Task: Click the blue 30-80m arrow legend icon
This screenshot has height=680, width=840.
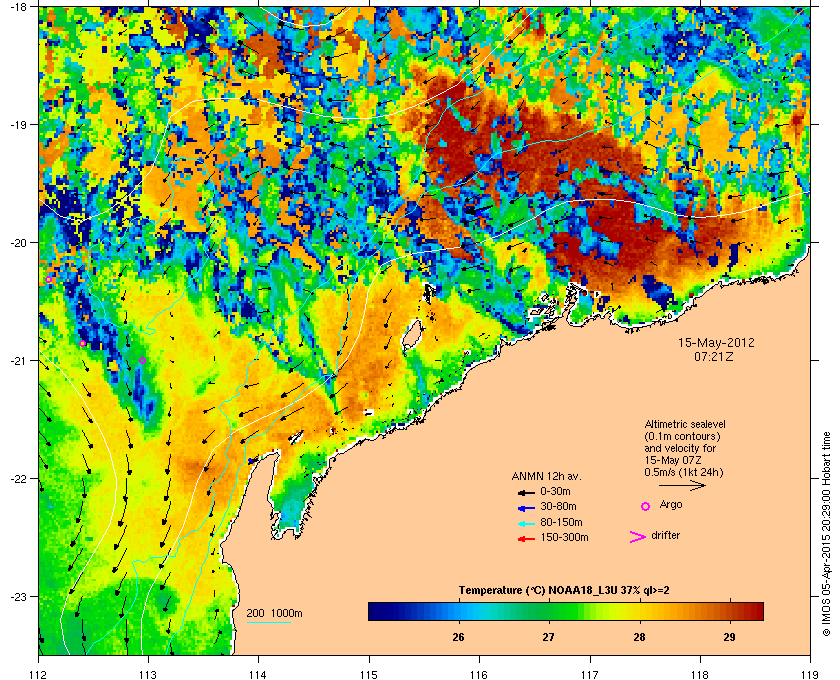Action: click(x=526, y=507)
